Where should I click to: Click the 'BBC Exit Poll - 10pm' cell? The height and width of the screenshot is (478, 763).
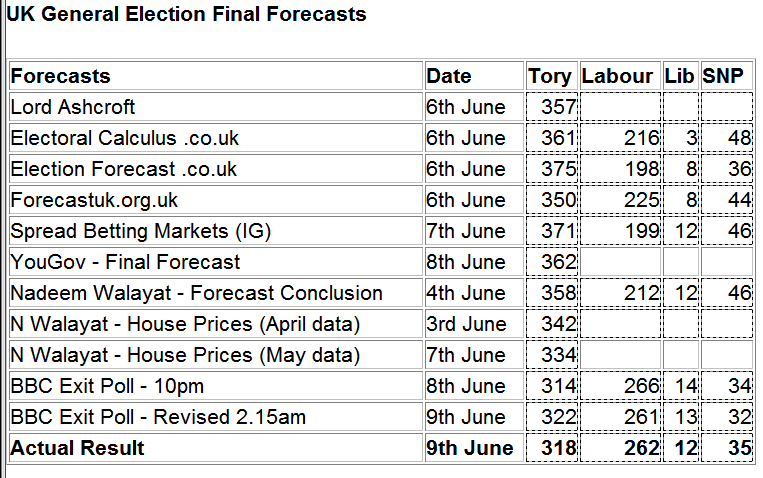pyautogui.click(x=107, y=386)
